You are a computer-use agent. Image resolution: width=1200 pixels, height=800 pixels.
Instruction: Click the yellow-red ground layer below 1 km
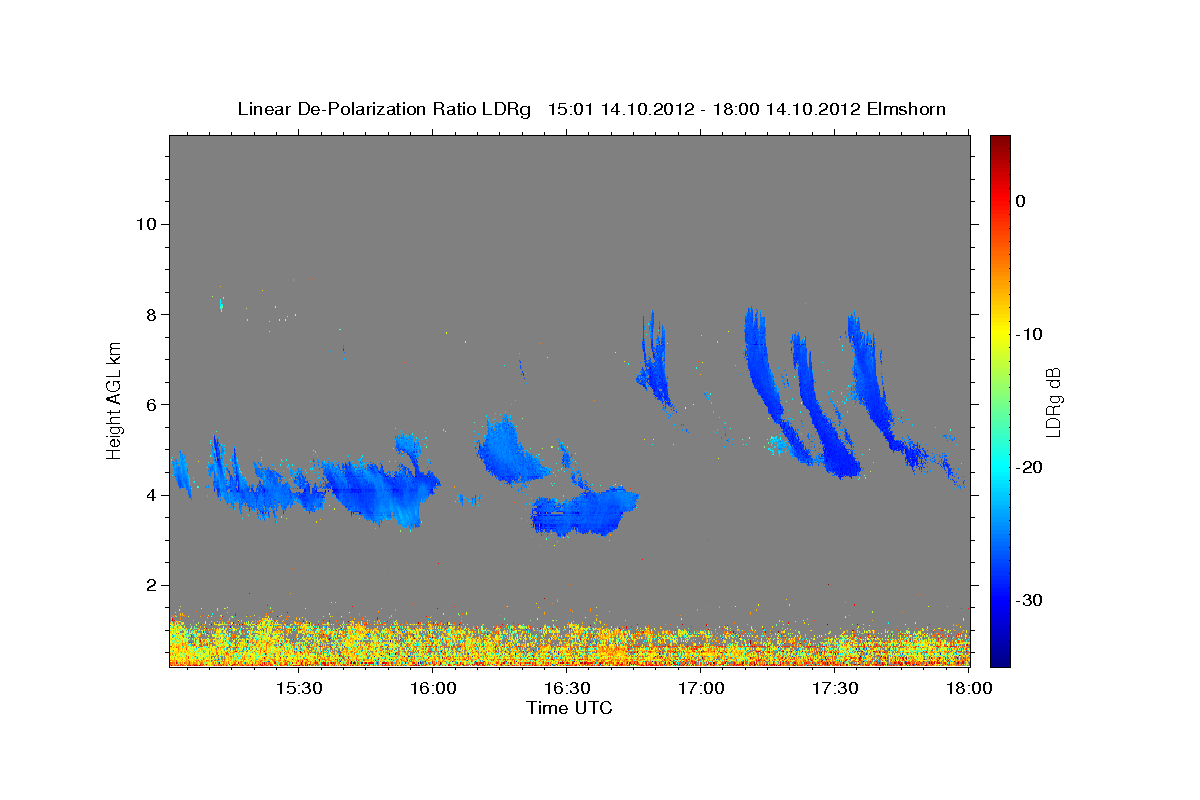pyautogui.click(x=569, y=642)
